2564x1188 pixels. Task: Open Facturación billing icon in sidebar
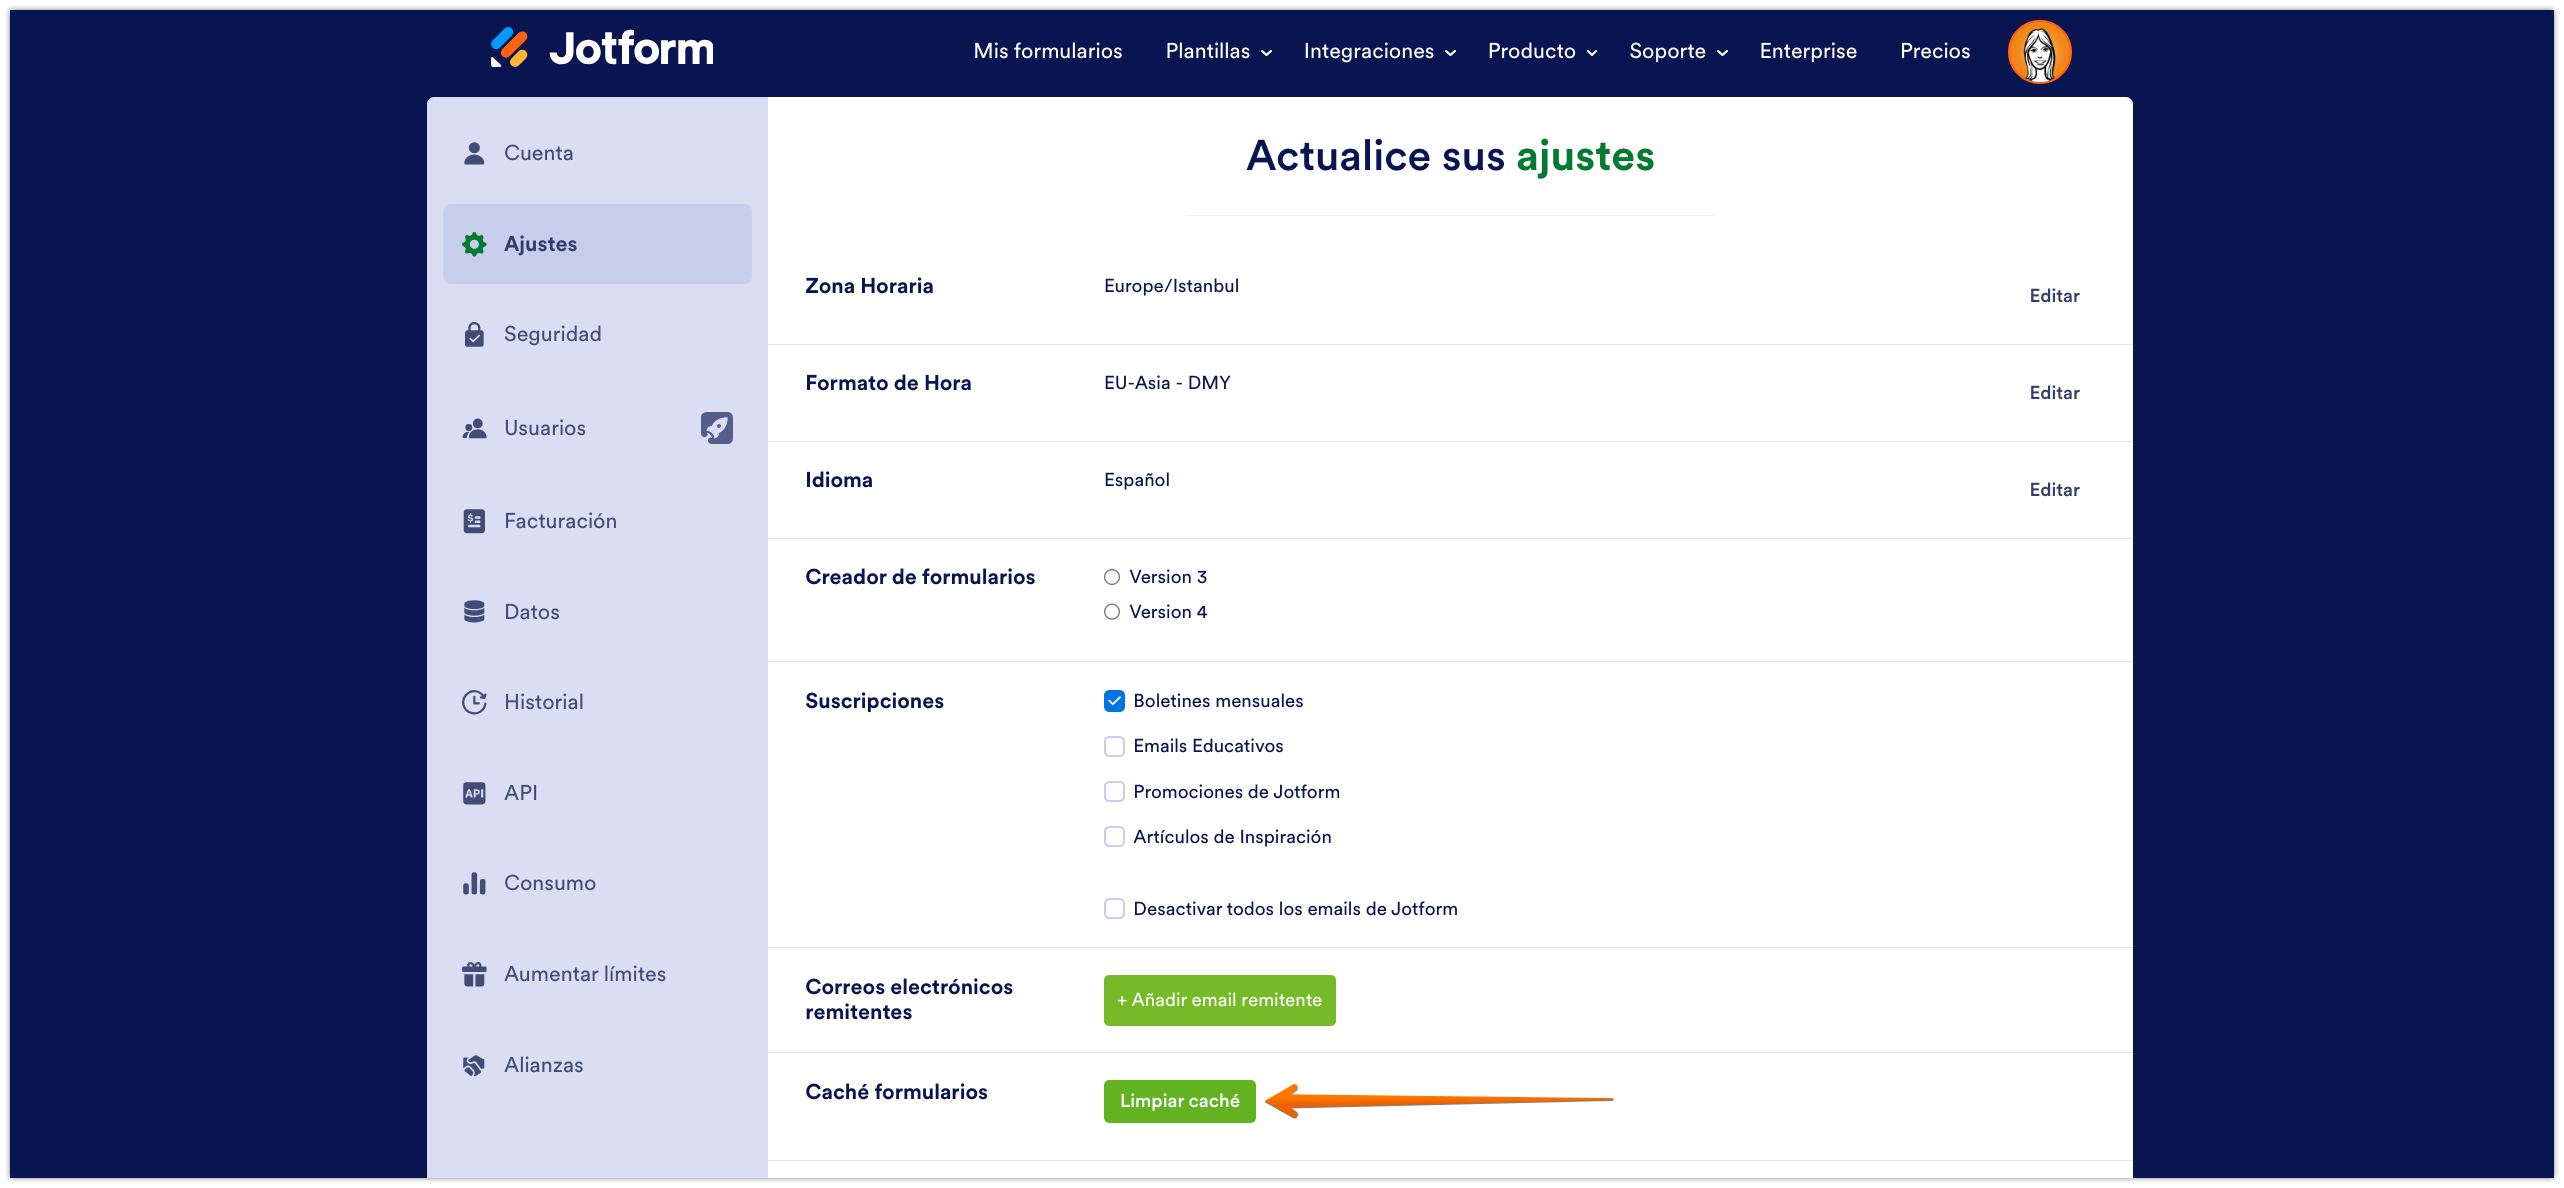click(474, 521)
